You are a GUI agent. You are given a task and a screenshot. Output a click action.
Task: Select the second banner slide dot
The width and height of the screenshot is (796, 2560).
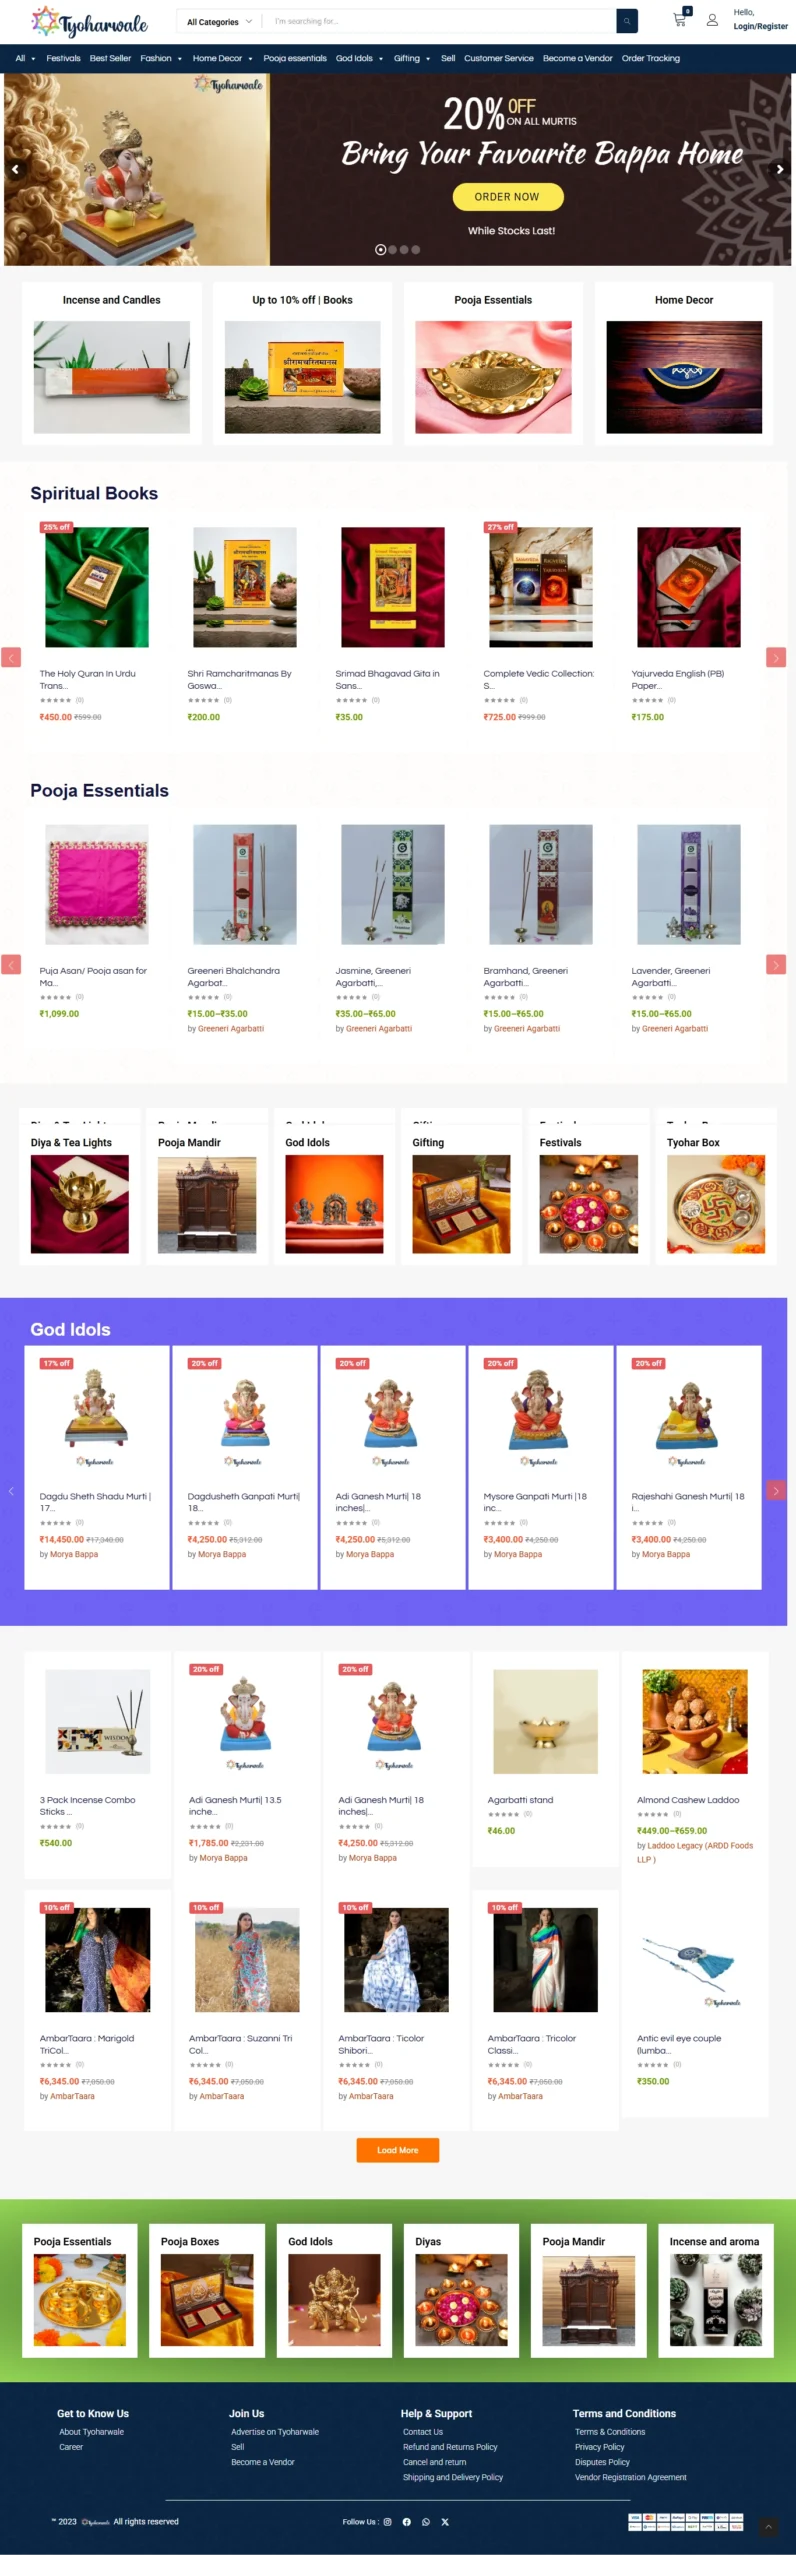[x=392, y=250]
